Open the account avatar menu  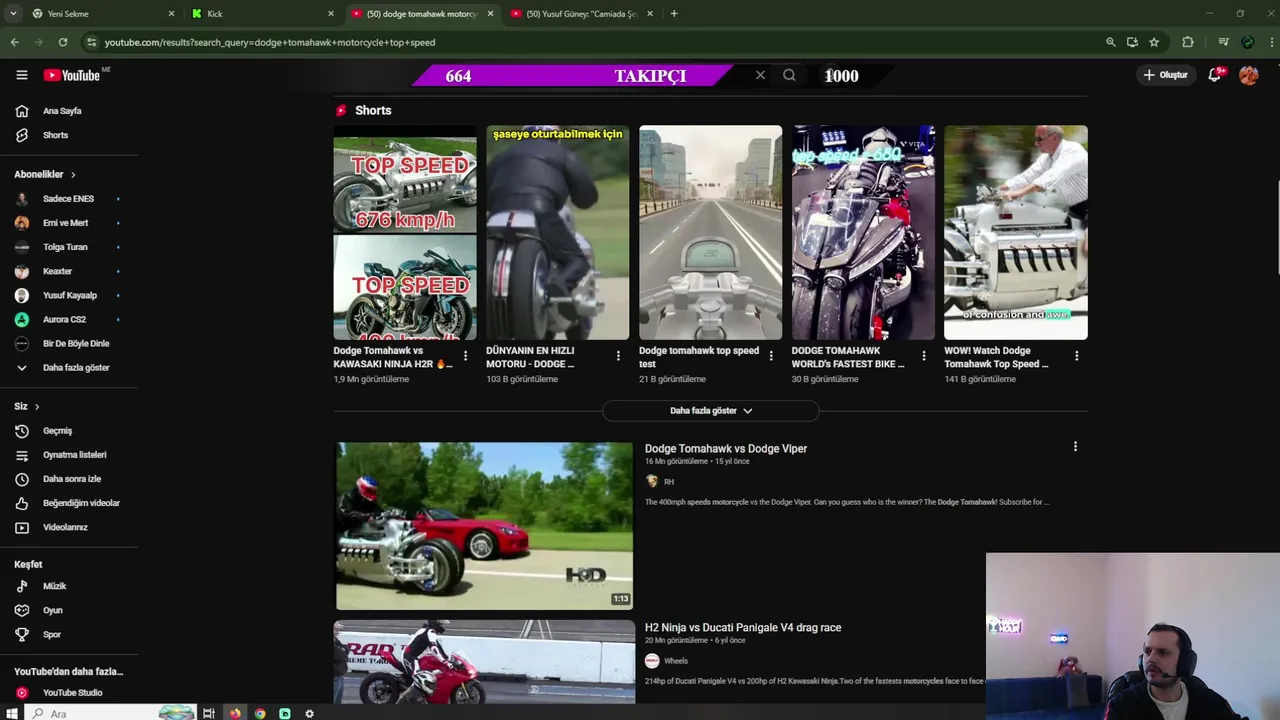1248,75
